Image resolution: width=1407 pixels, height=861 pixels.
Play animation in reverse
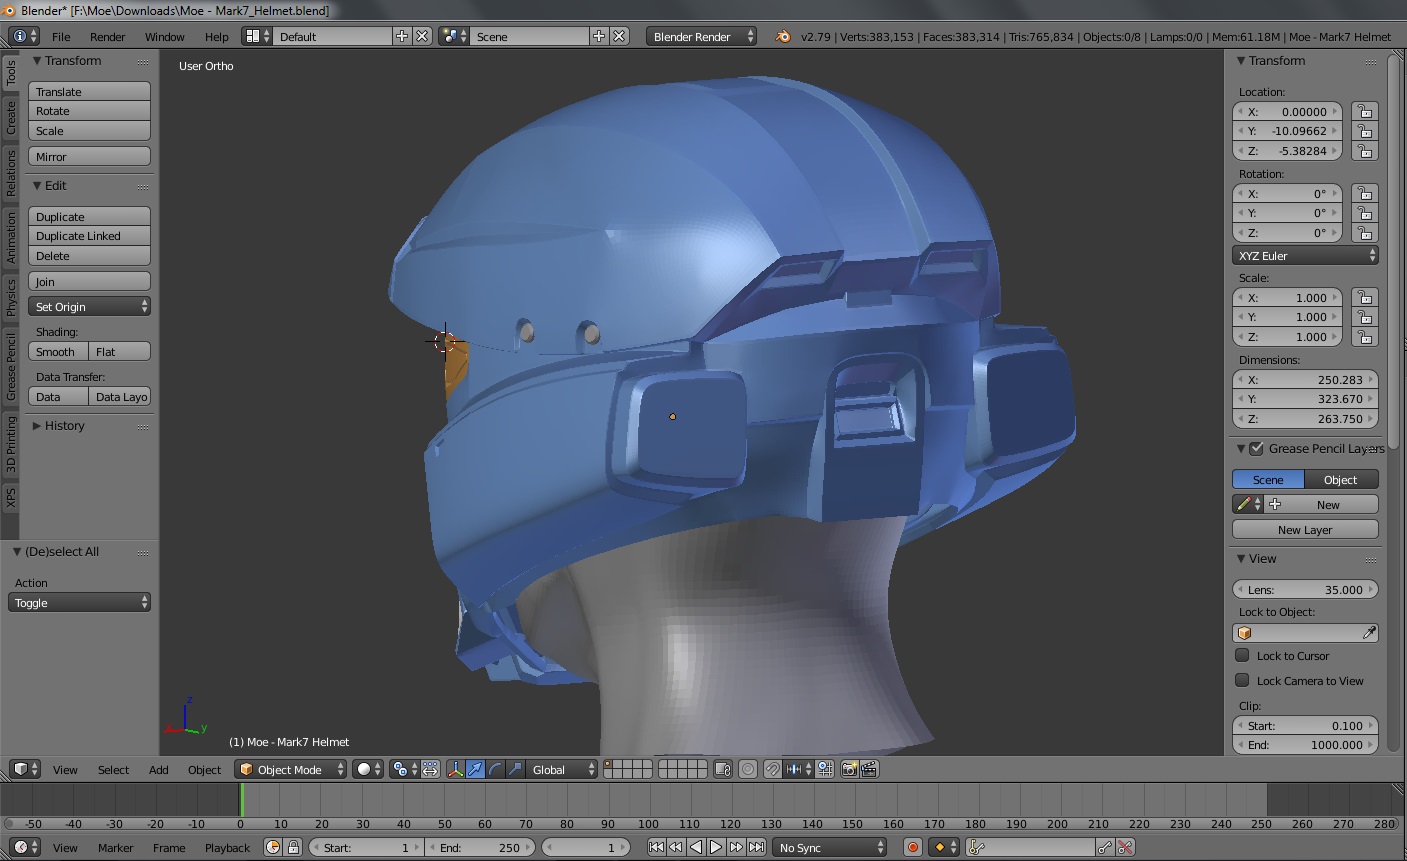(x=696, y=847)
